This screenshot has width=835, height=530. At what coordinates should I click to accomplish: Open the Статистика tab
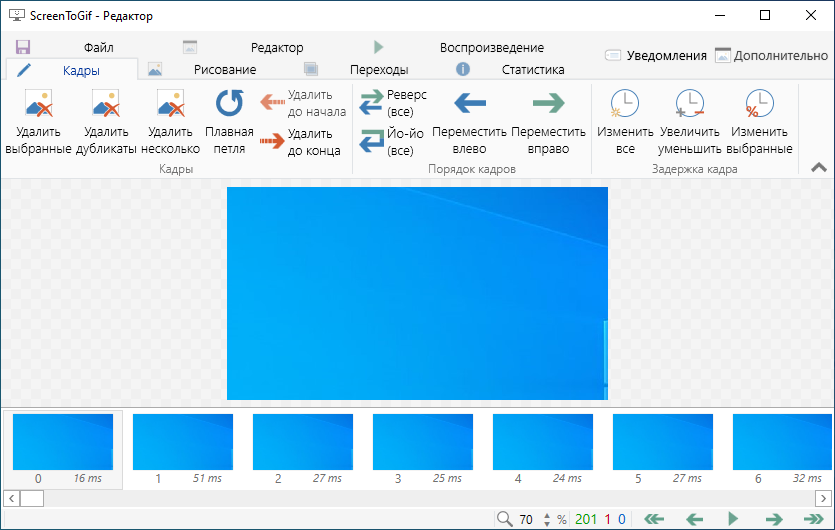(x=533, y=70)
